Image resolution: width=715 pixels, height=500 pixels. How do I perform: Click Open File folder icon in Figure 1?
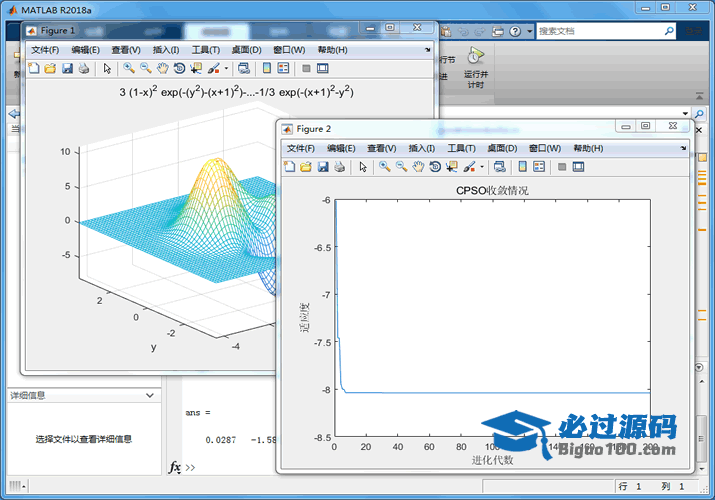click(50, 69)
